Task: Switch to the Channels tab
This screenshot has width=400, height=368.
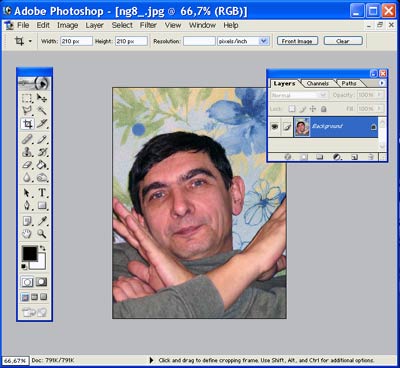Action: point(317,83)
